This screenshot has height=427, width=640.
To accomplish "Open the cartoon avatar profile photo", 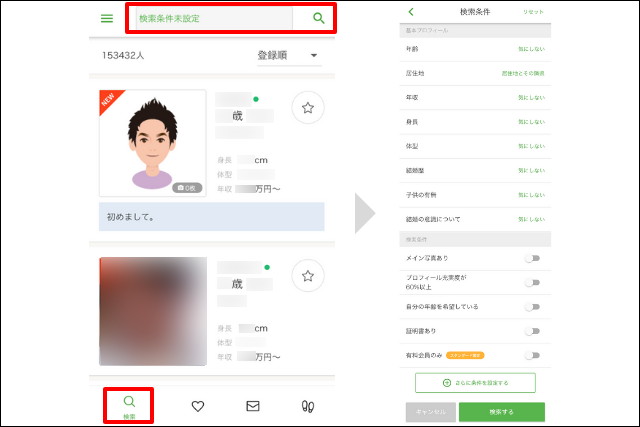I will point(153,143).
